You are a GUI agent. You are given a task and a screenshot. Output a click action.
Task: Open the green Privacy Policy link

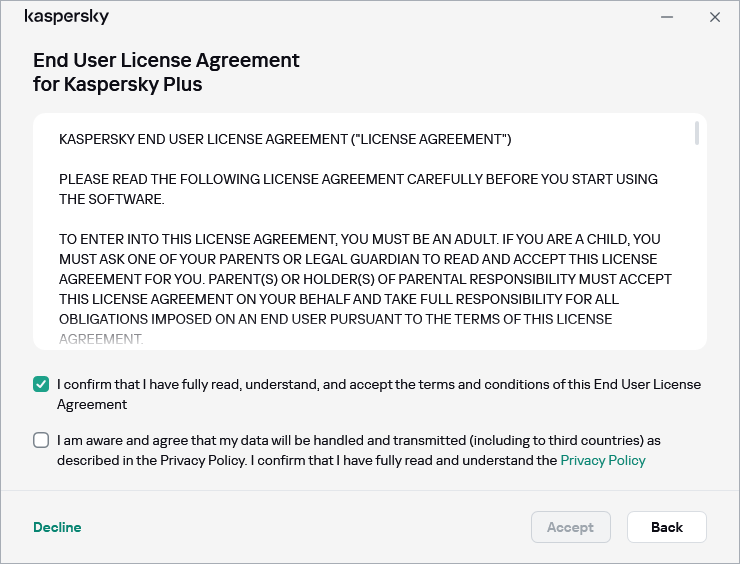602,460
